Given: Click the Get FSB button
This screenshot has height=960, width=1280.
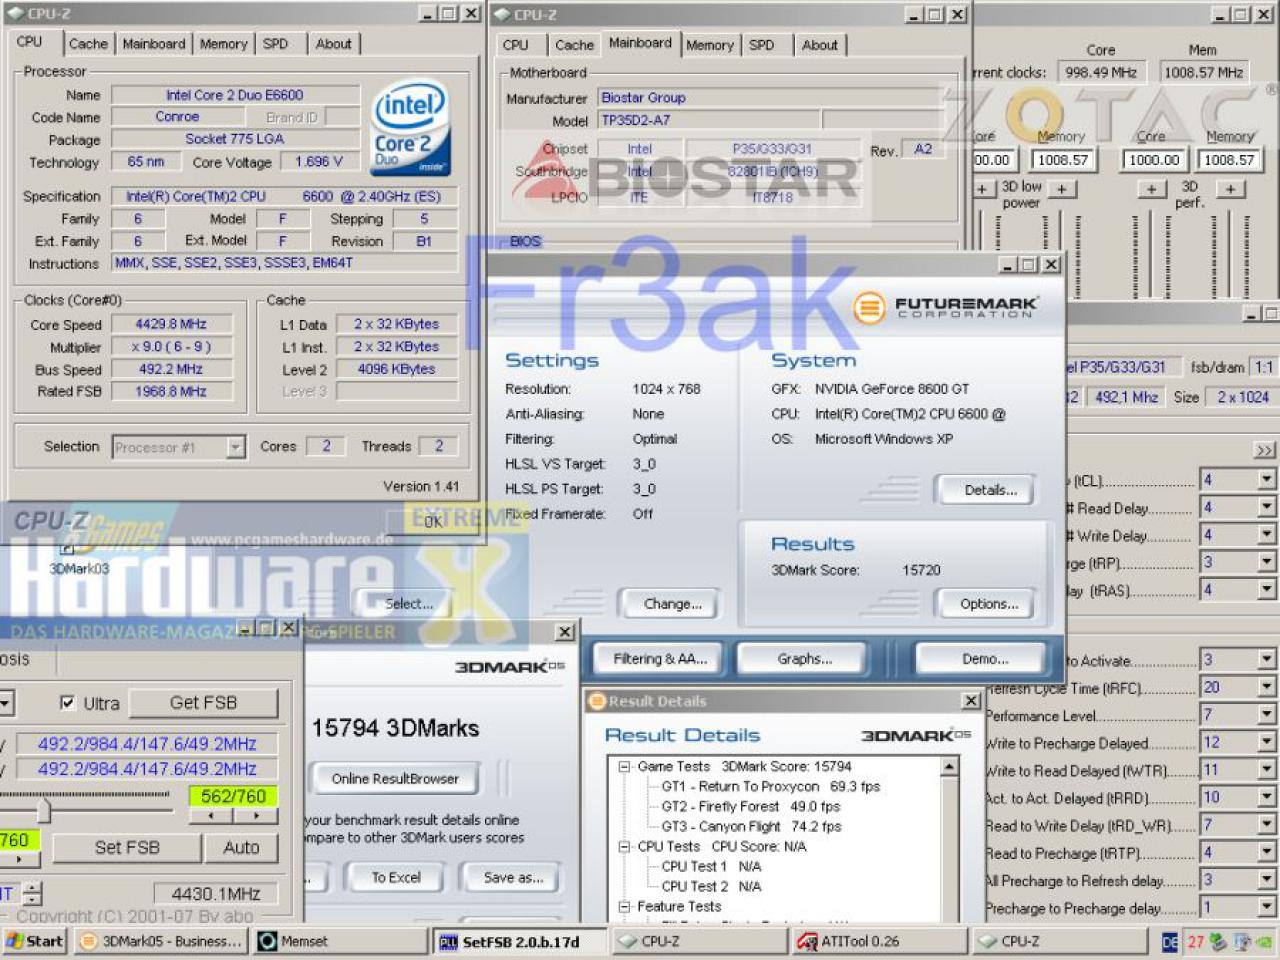Looking at the screenshot, I should 203,703.
